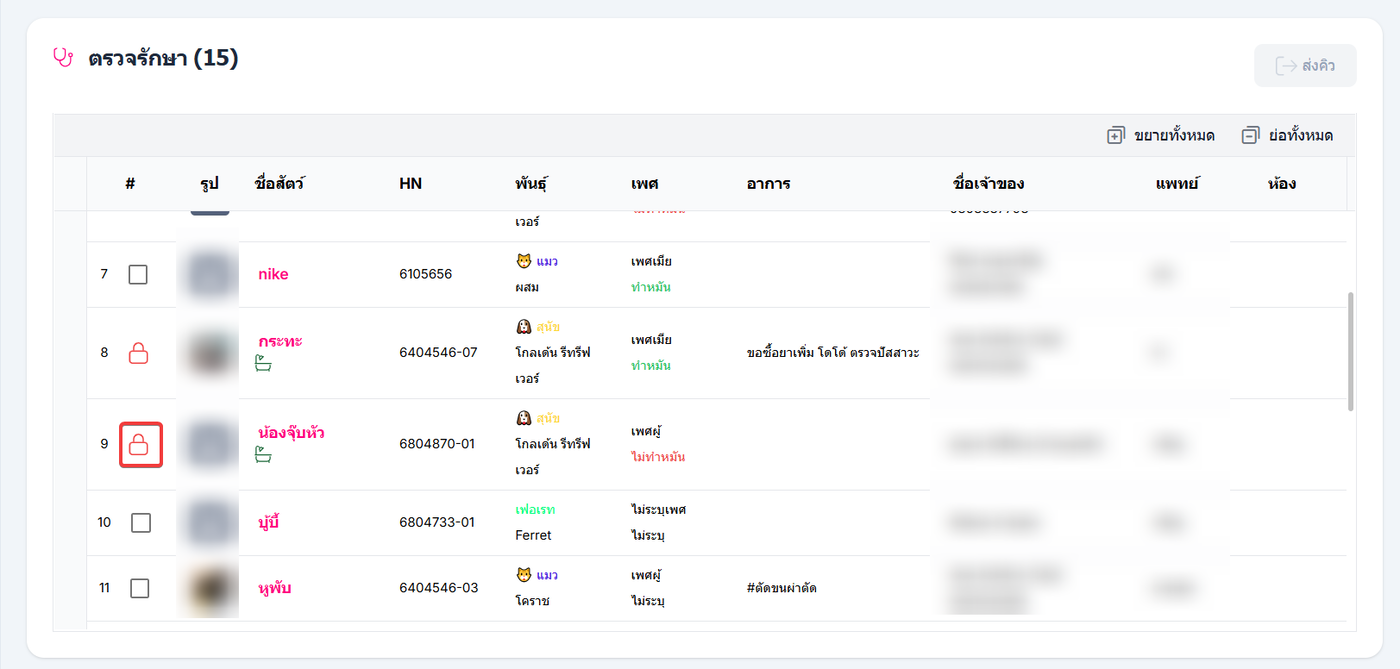Click the lock icon in row 9 น้องจุ๊บหัว
1400x669 pixels.
(x=140, y=444)
